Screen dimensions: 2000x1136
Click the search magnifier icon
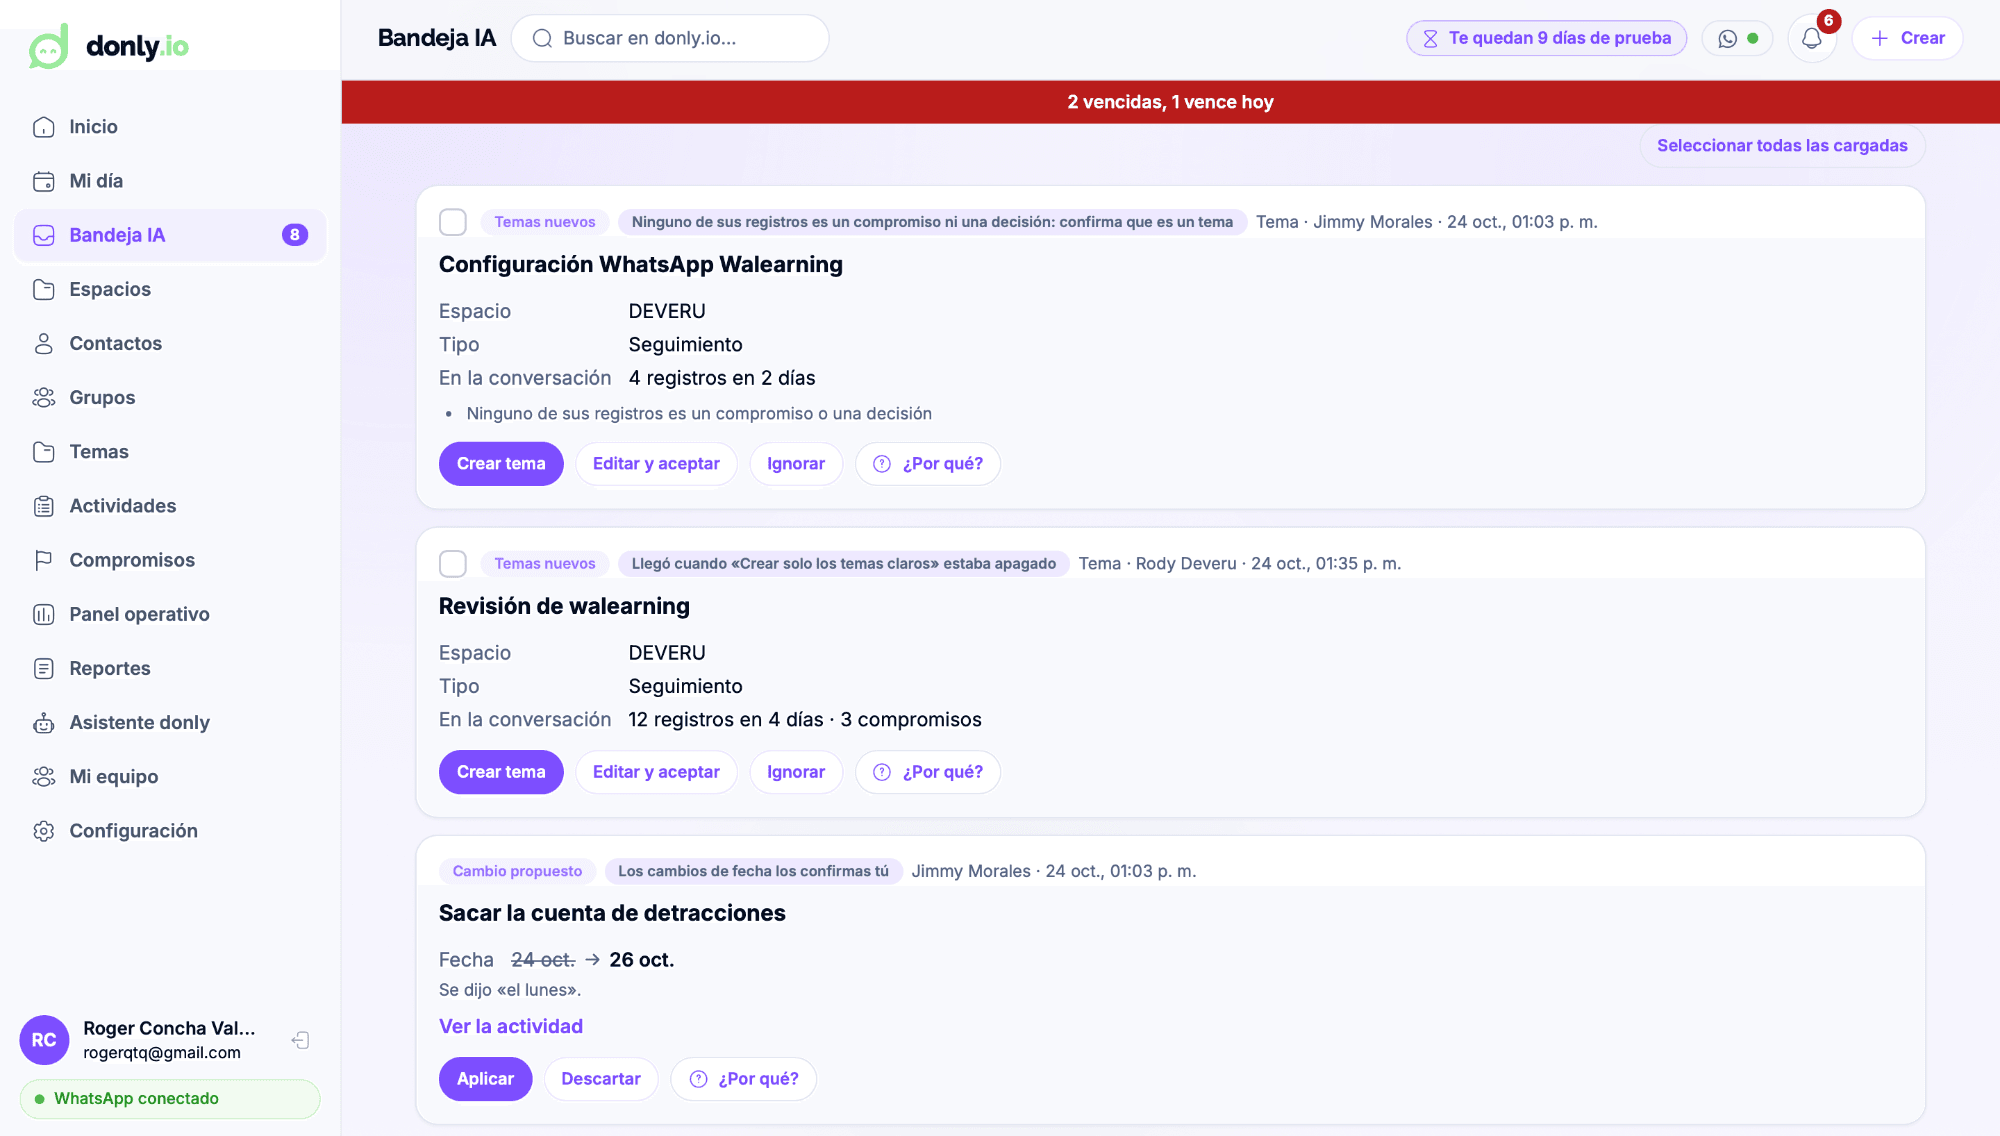[542, 39]
